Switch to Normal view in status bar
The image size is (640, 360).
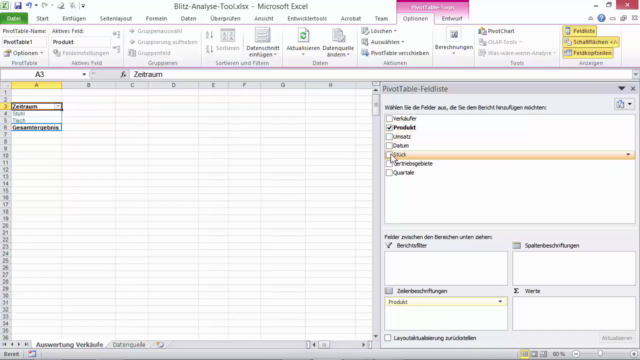click(x=524, y=354)
